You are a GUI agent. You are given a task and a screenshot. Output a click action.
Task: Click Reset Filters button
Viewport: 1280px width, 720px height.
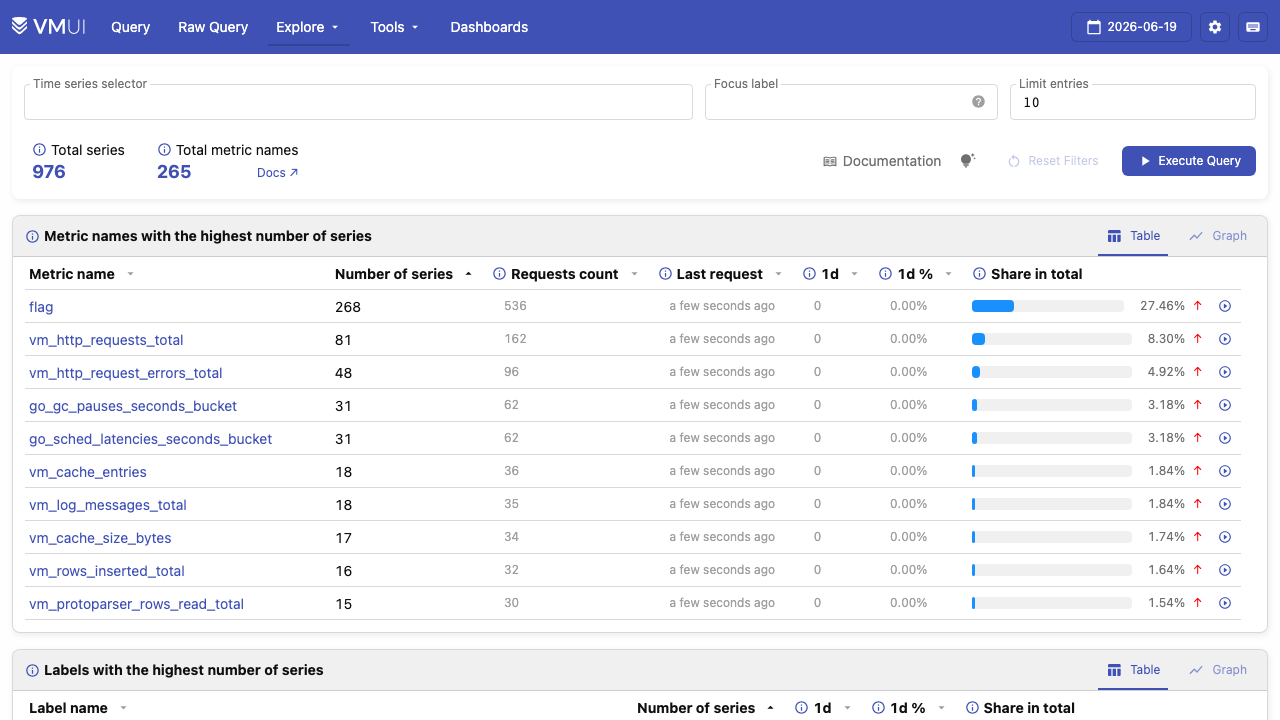[1052, 161]
